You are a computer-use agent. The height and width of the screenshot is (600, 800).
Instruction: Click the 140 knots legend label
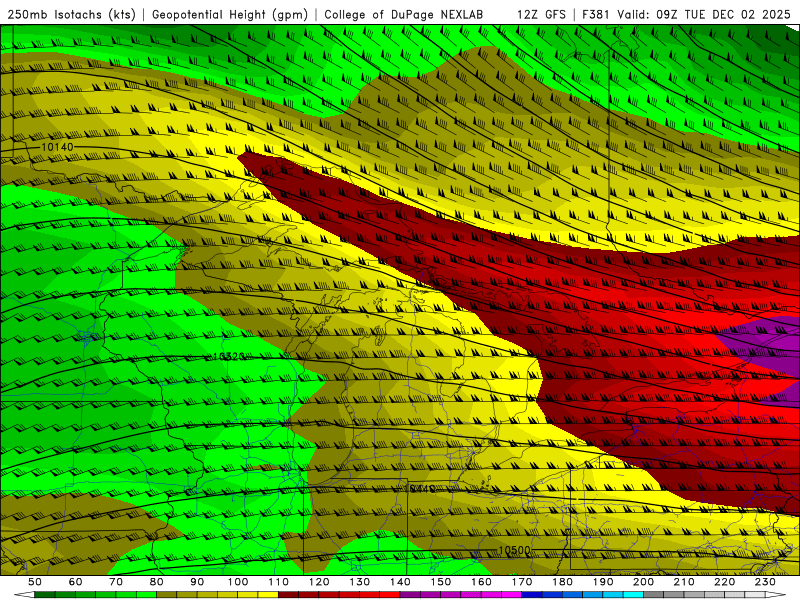click(400, 582)
